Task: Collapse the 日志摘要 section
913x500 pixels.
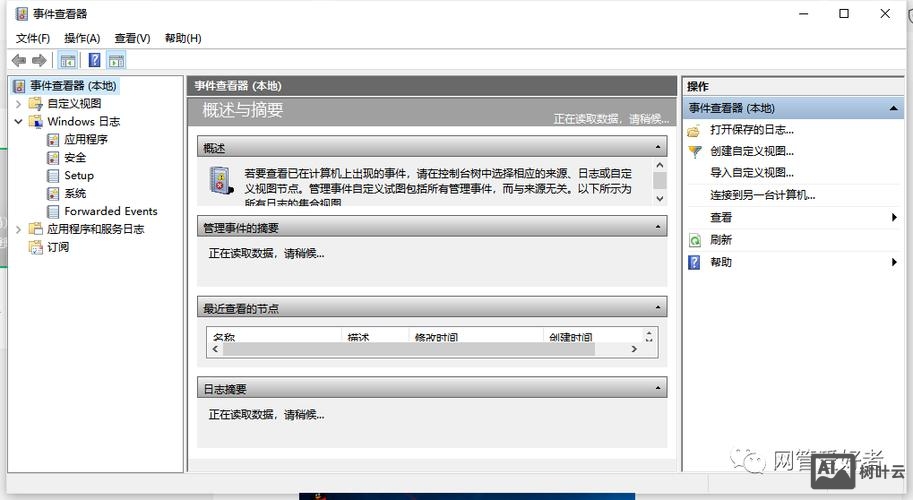Action: [658, 388]
